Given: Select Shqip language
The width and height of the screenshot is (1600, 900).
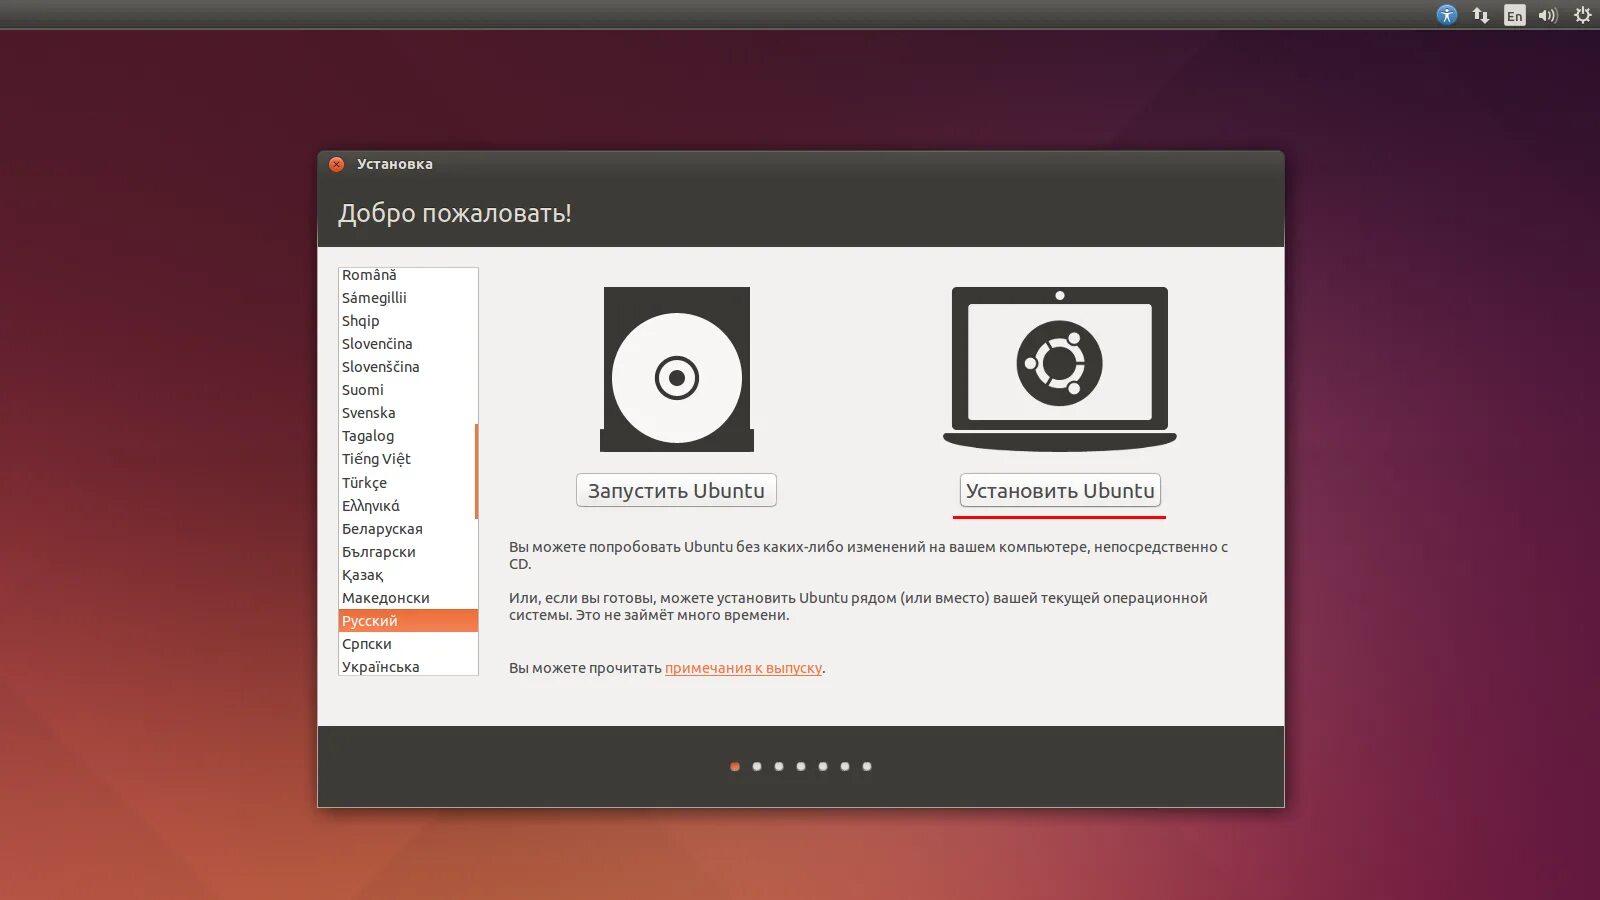Looking at the screenshot, I should click(408, 321).
